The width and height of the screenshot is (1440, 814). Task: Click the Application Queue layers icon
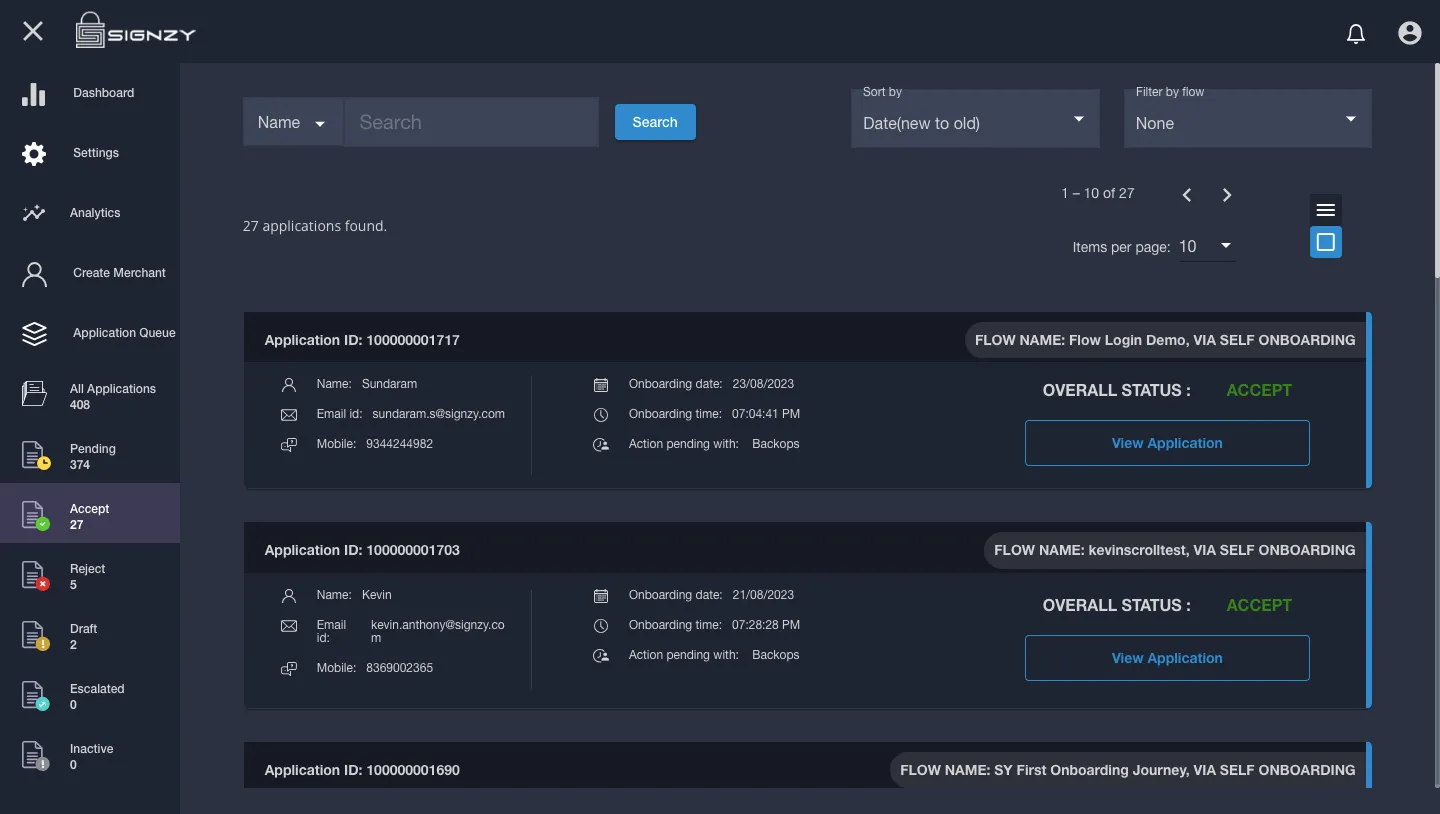pyautogui.click(x=34, y=334)
